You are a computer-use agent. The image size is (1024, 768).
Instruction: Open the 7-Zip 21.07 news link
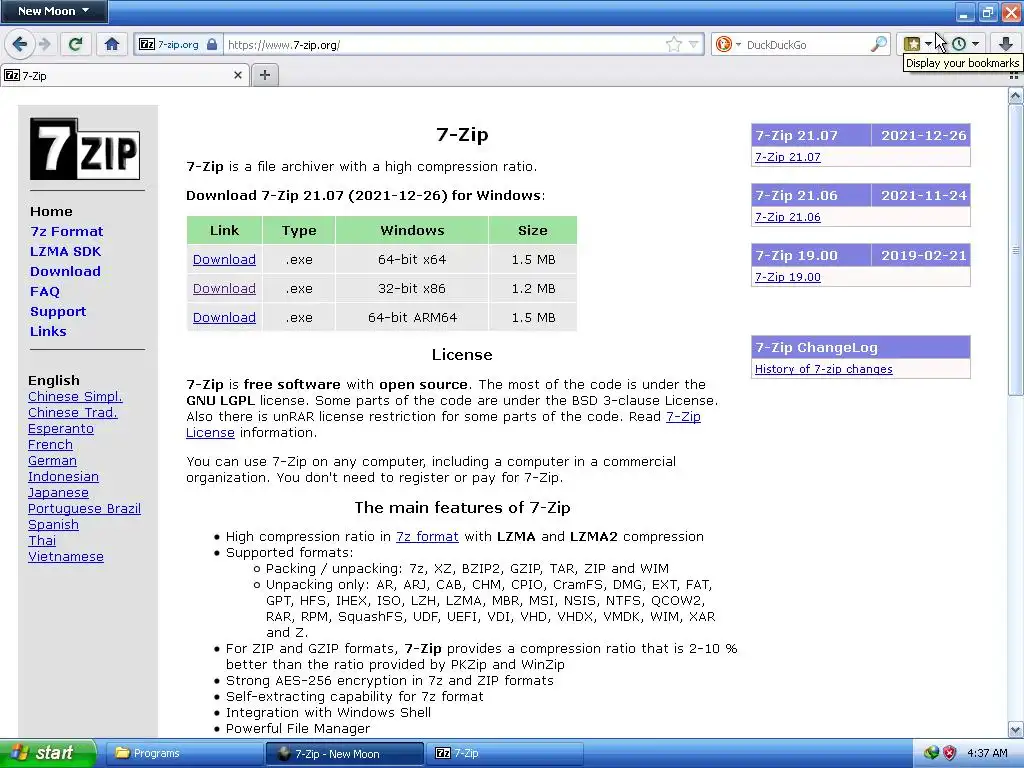(x=788, y=157)
